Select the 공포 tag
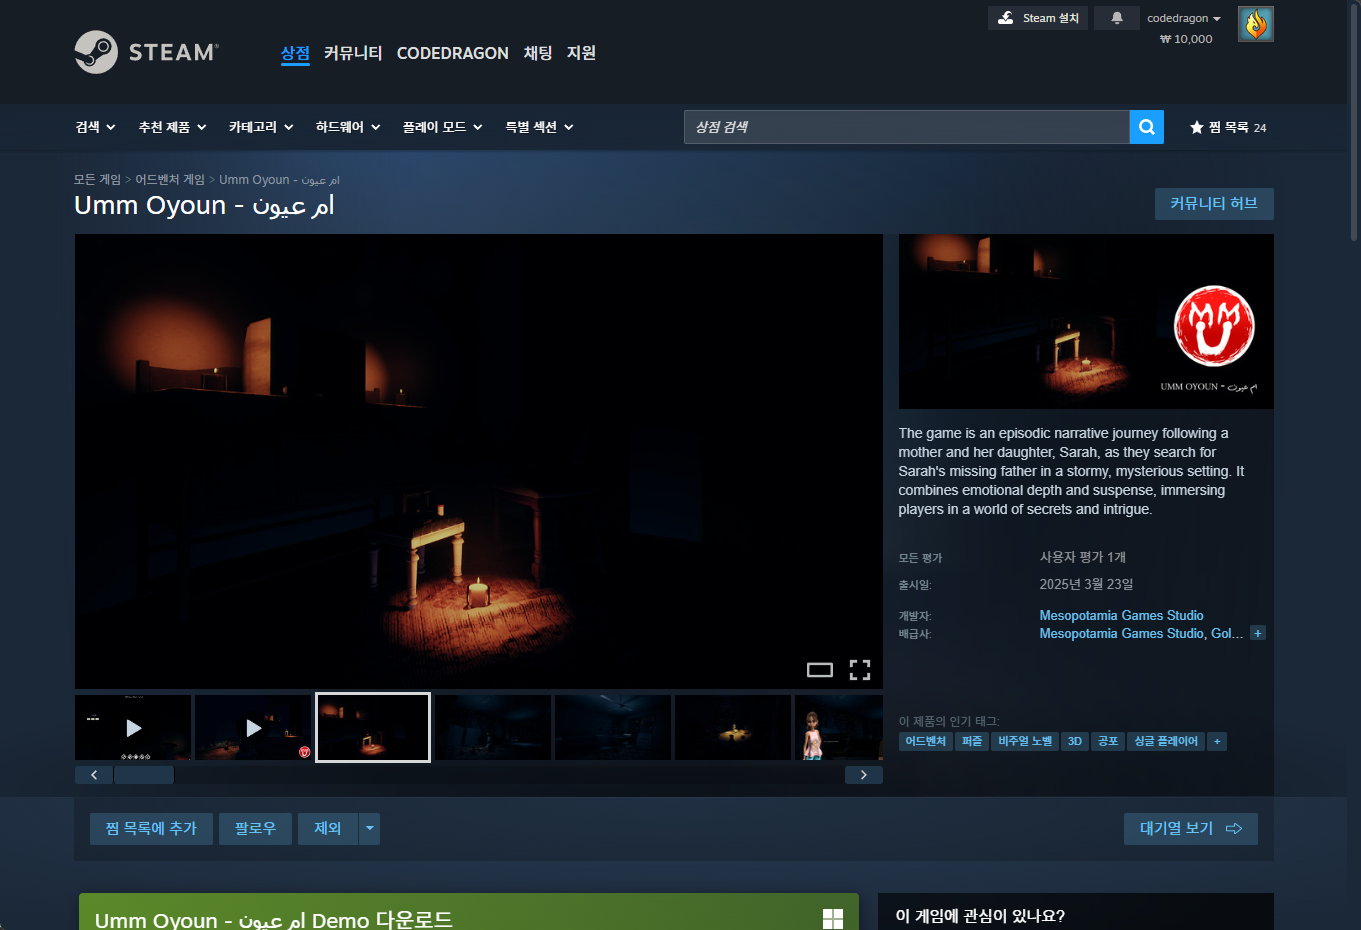Image resolution: width=1361 pixels, height=930 pixels. click(1108, 741)
